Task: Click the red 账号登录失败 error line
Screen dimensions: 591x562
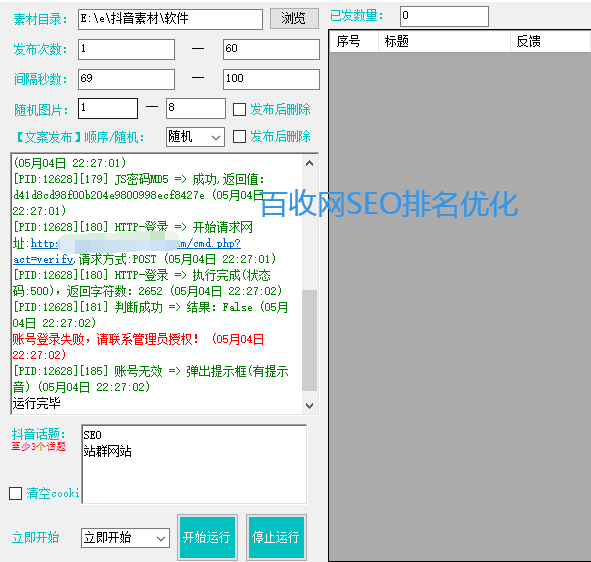Action: tap(138, 347)
